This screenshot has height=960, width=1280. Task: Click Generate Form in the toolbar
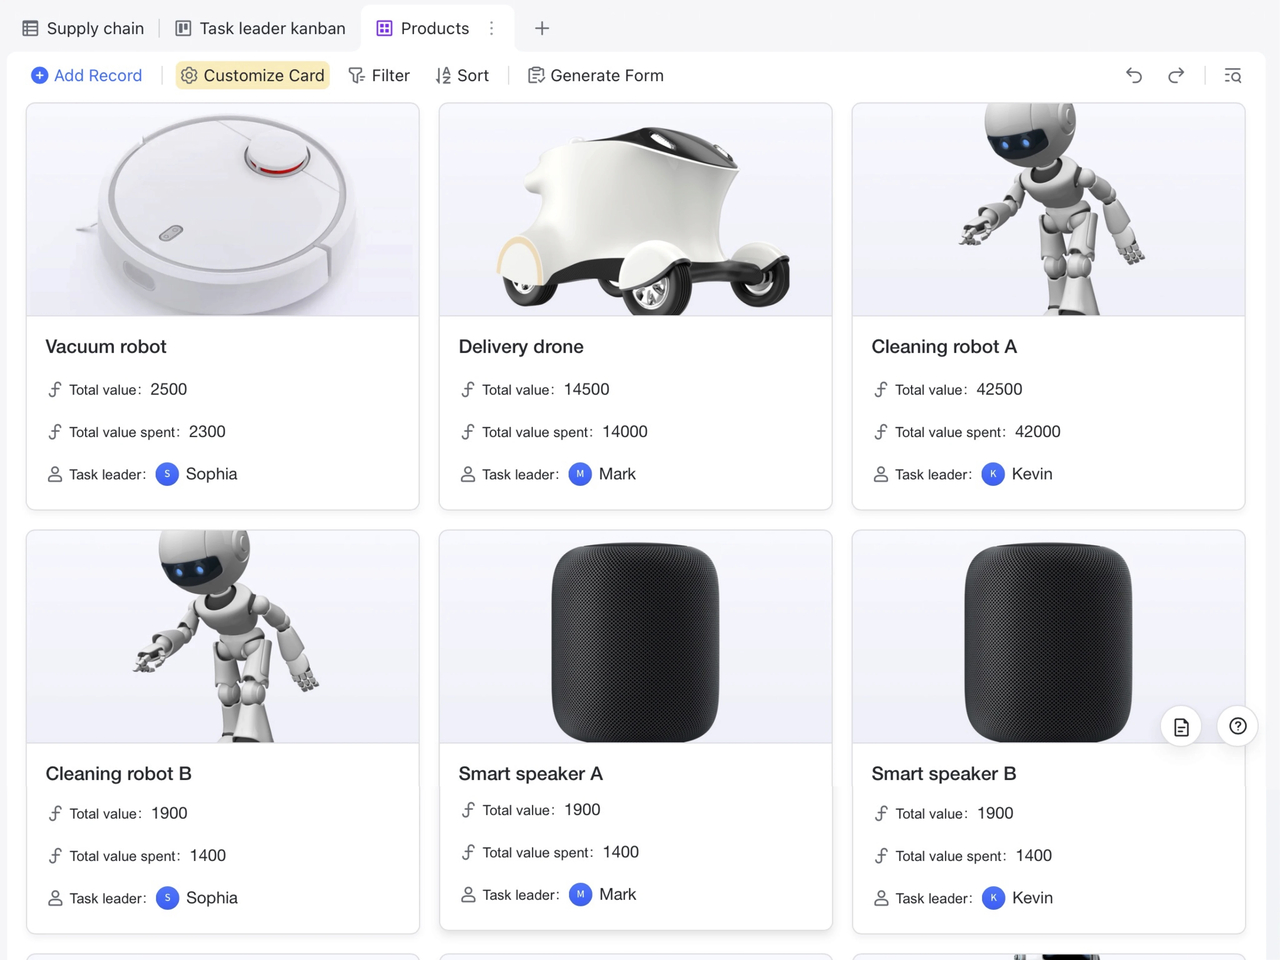(595, 75)
